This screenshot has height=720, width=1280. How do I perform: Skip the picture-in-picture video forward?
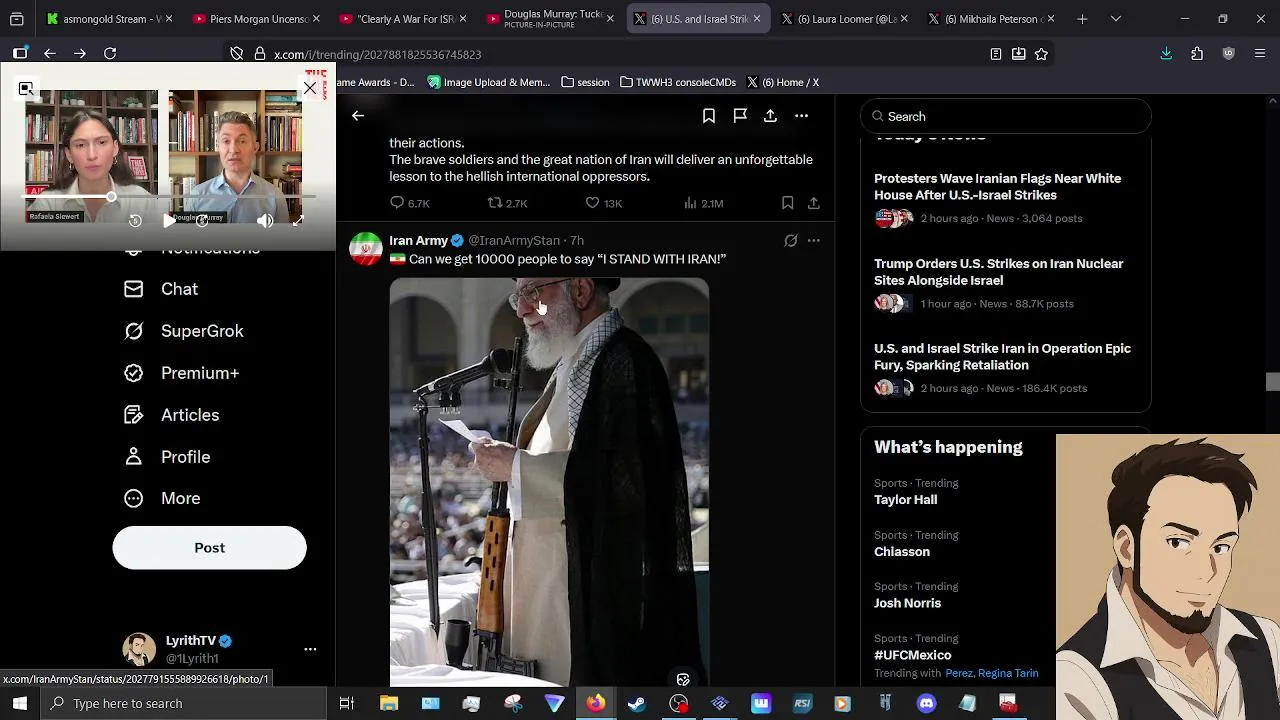pyautogui.click(x=202, y=221)
